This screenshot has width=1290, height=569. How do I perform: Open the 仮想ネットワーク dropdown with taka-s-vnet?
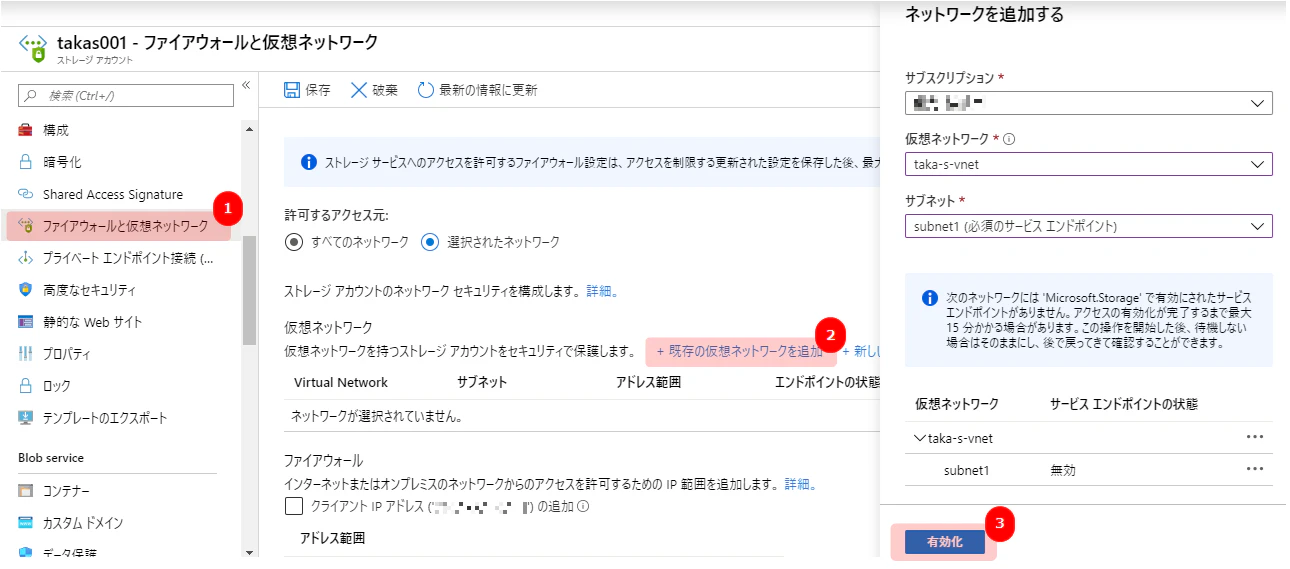pos(1089,164)
